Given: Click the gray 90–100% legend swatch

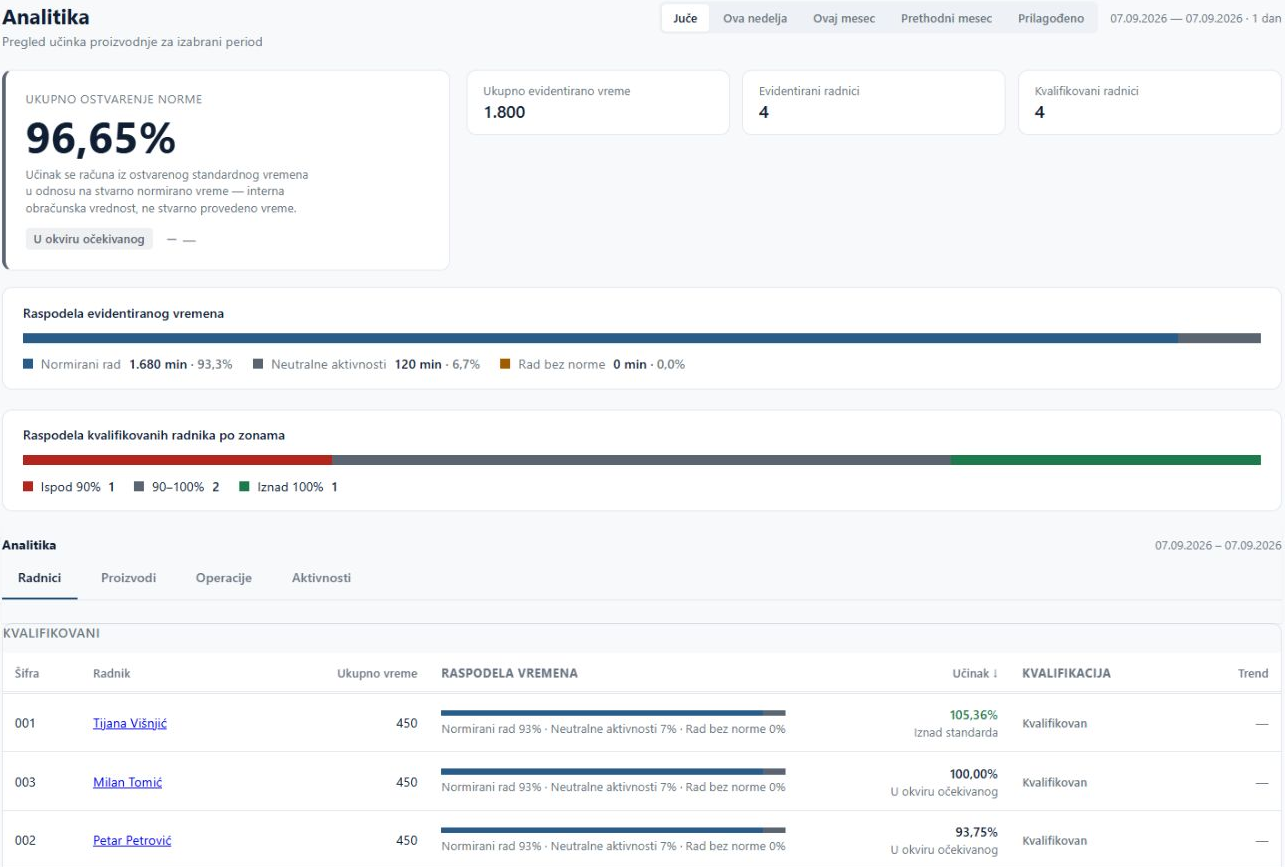Looking at the screenshot, I should [139, 487].
